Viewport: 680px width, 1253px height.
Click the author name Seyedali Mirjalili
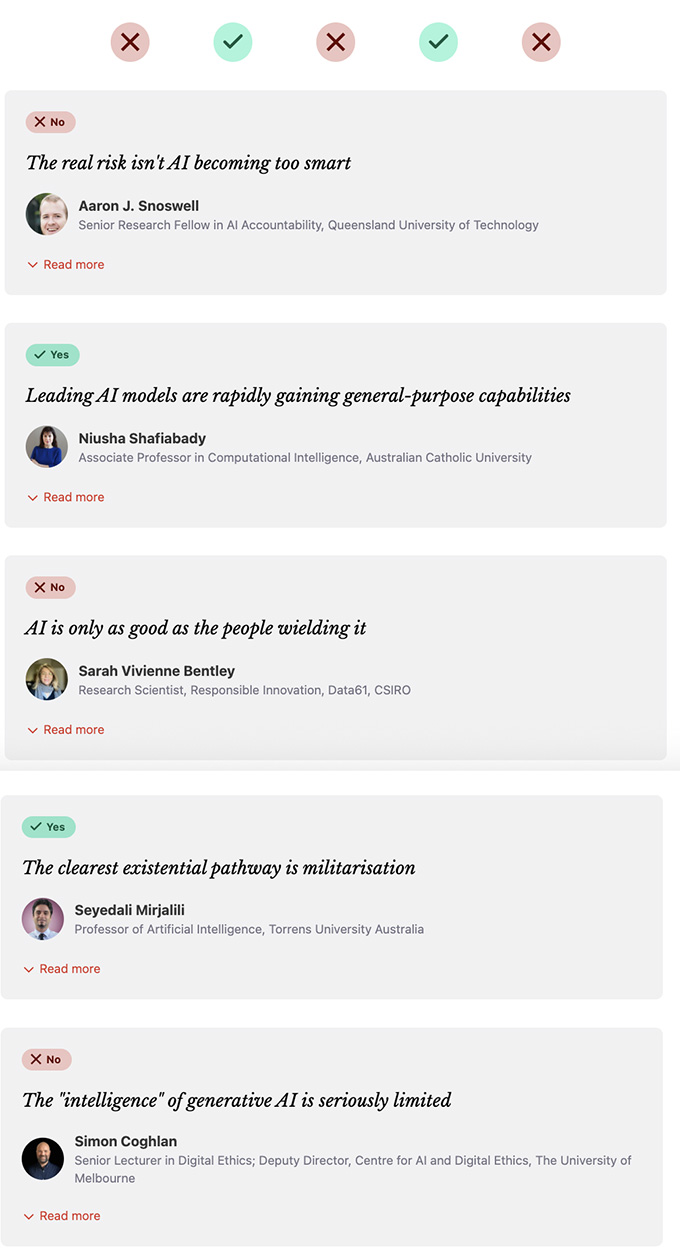130,910
